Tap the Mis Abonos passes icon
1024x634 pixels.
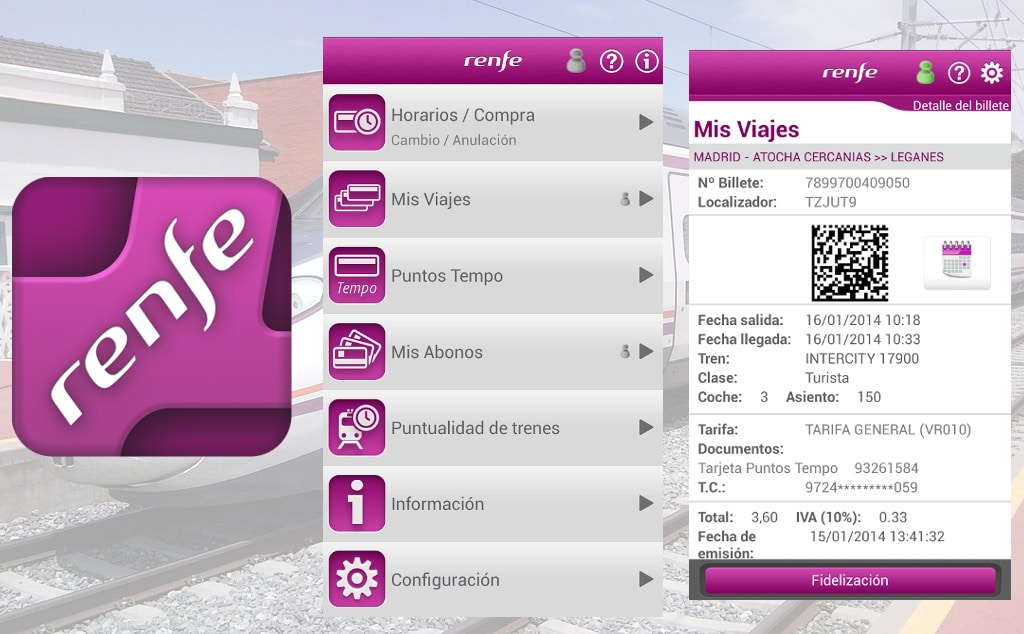[357, 351]
